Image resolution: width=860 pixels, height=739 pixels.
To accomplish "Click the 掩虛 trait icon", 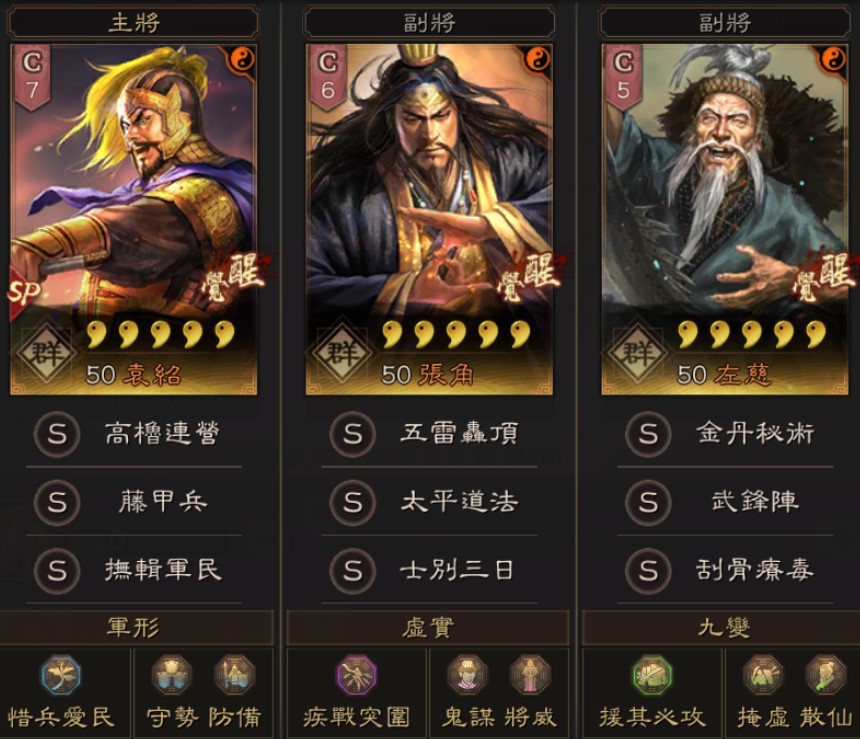I will (763, 675).
